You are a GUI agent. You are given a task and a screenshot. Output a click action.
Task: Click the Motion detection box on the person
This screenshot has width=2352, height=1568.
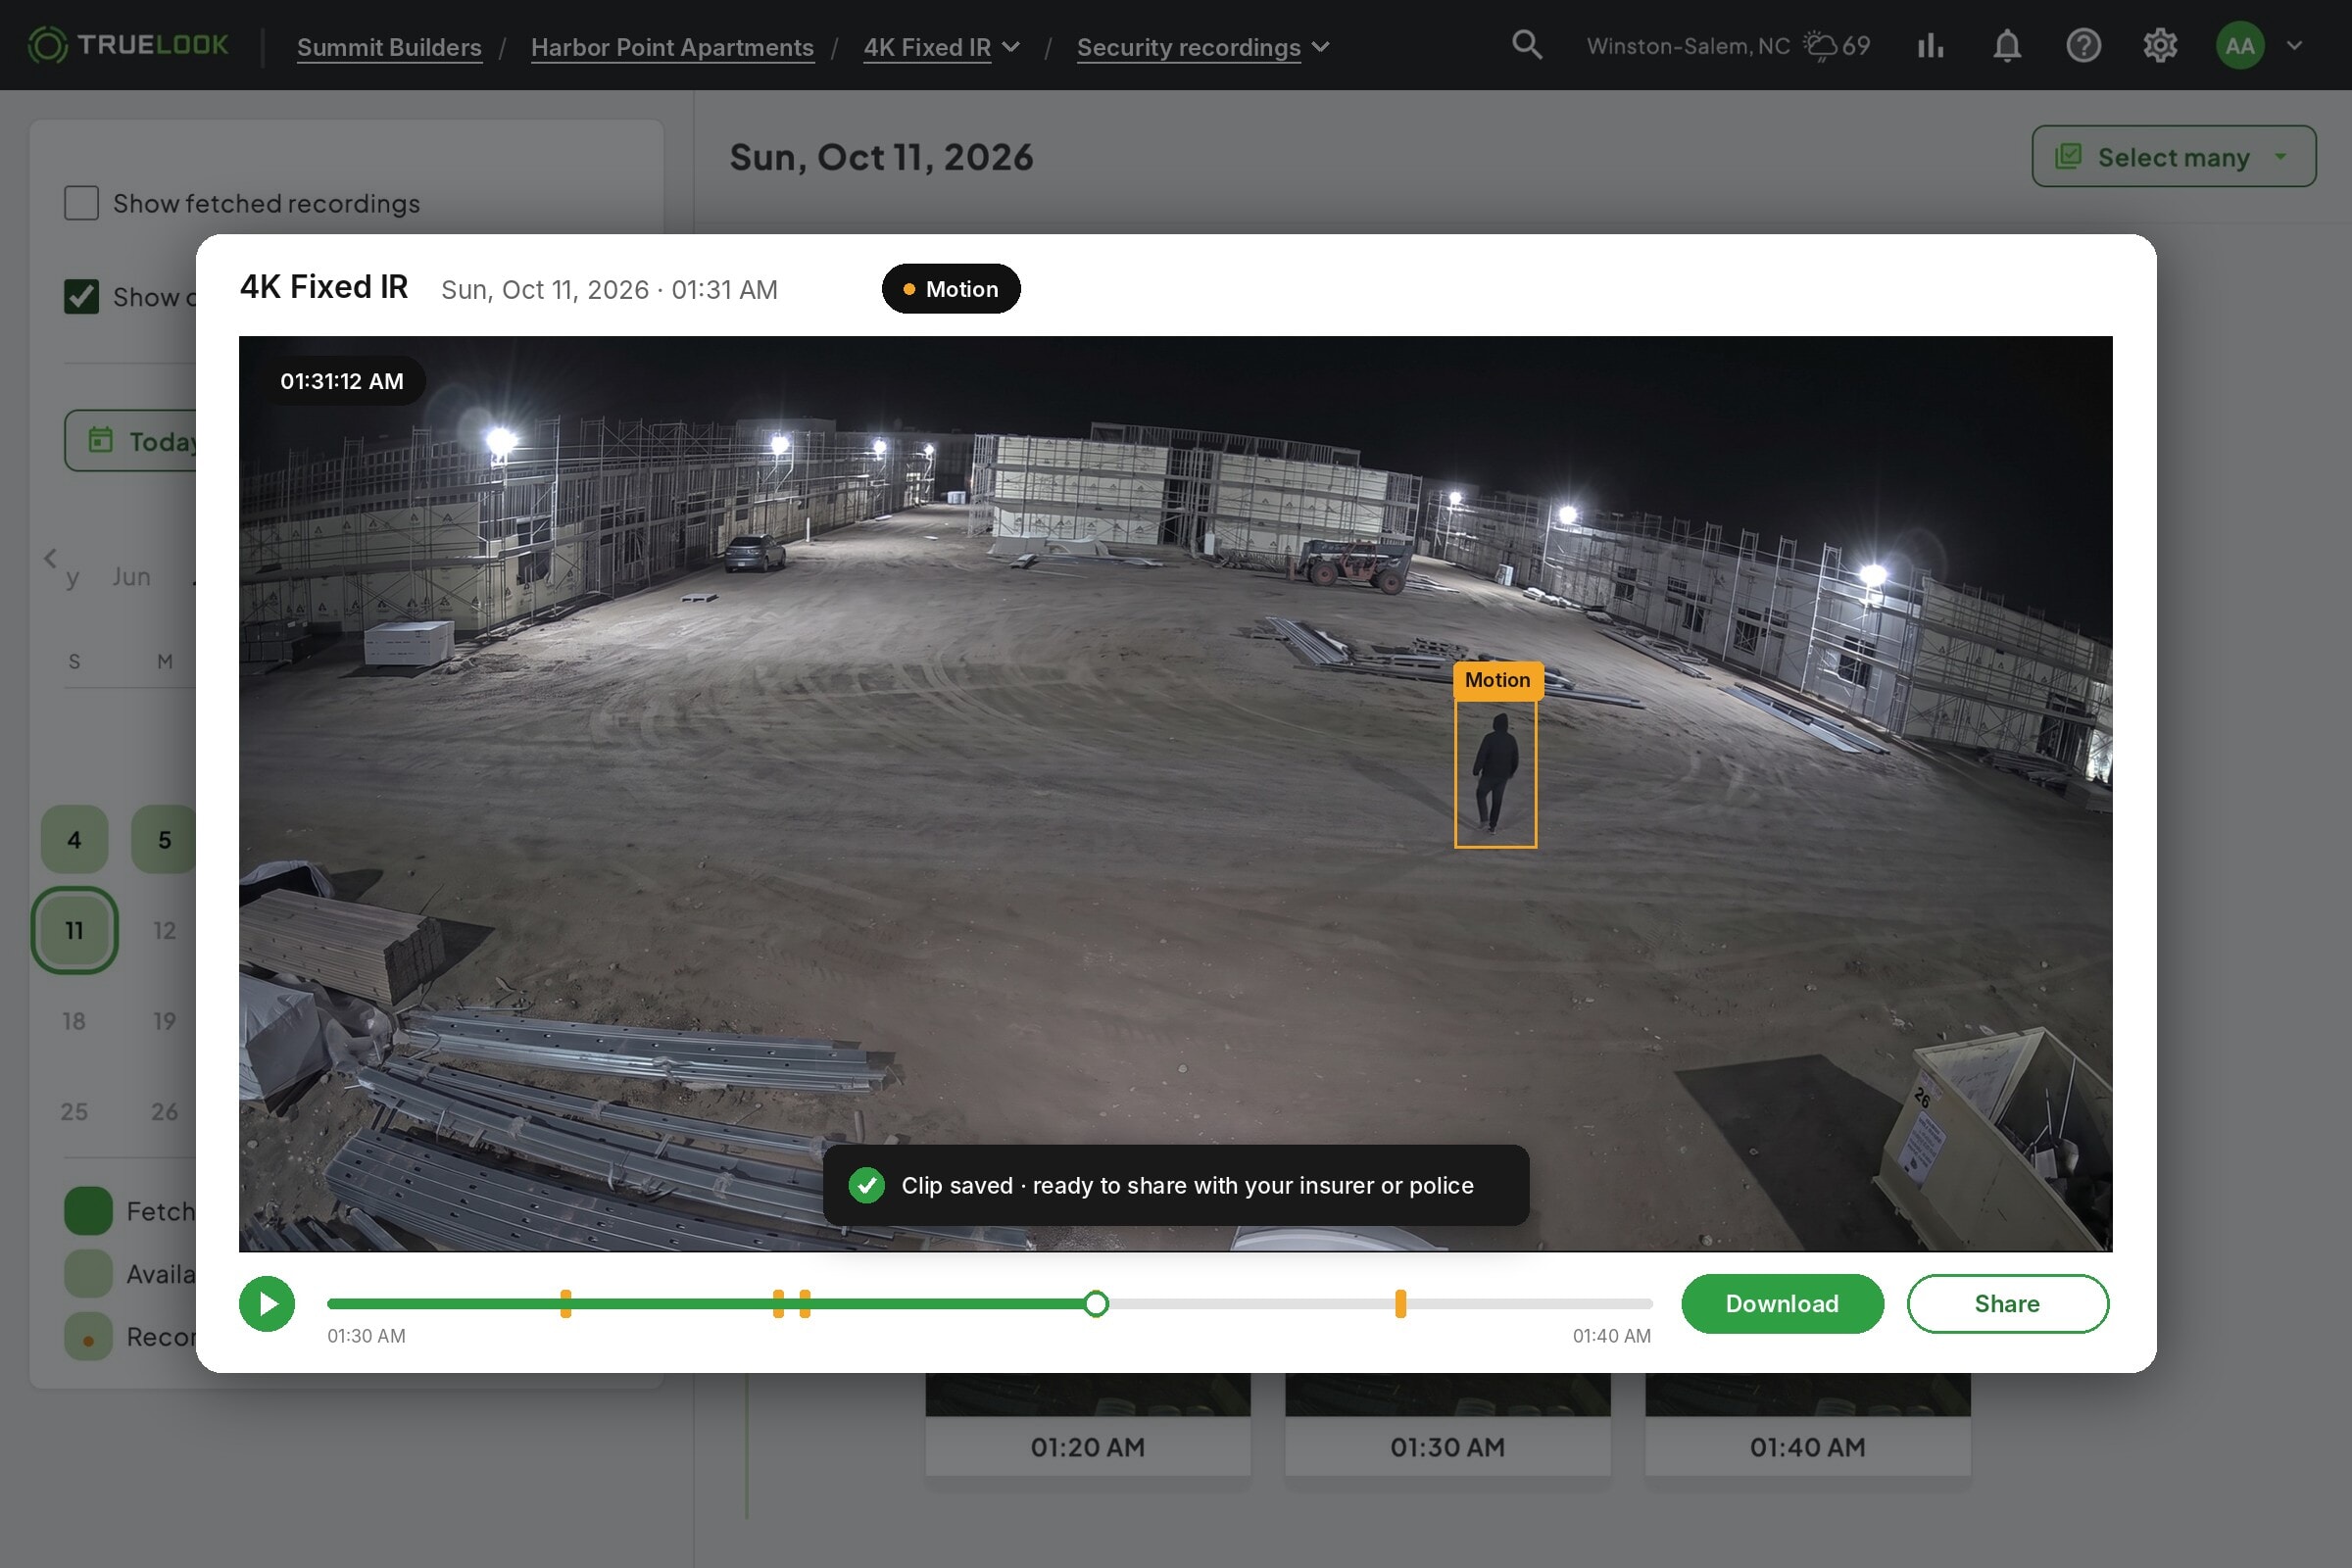[x=1495, y=773]
